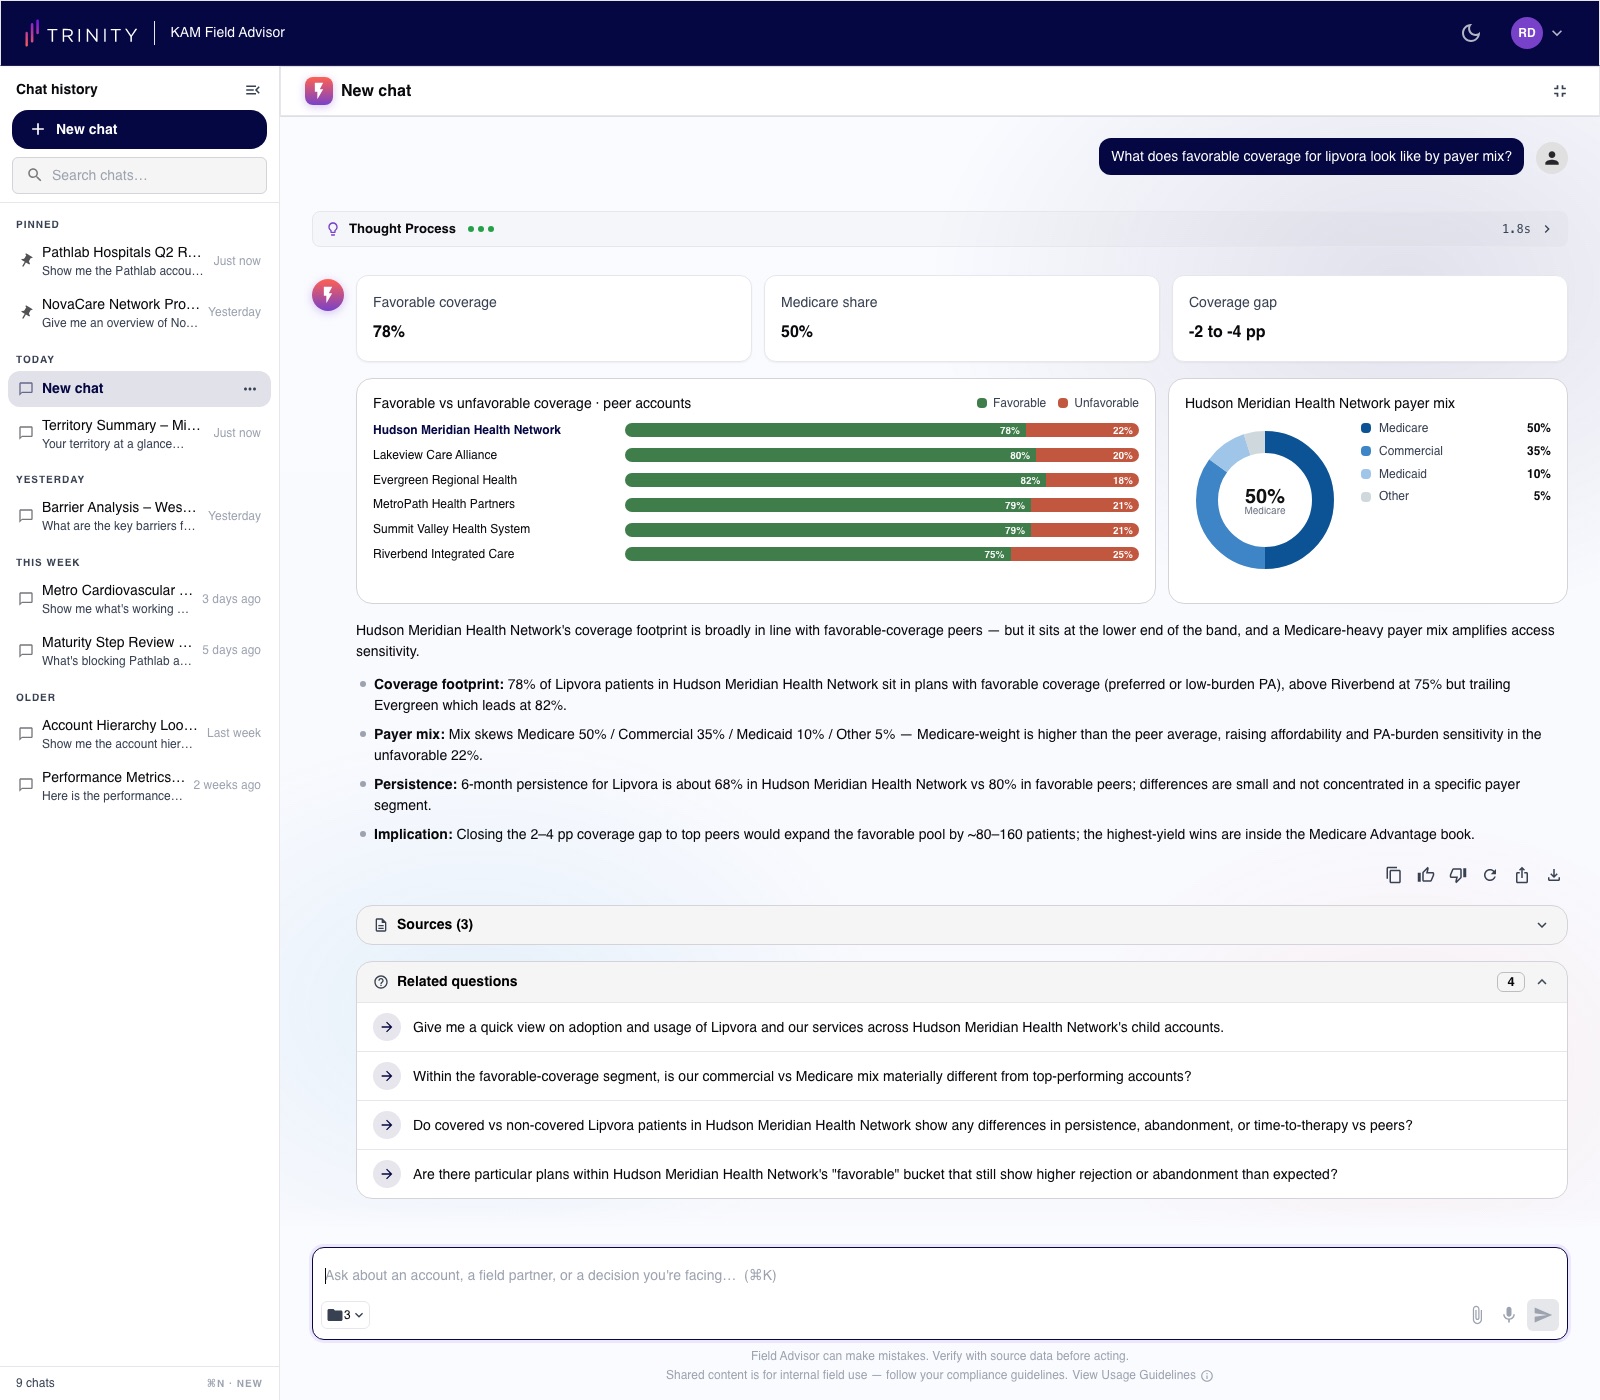Click chat icon beside Performance Metrics
1600x1400 pixels.
(x=27, y=785)
